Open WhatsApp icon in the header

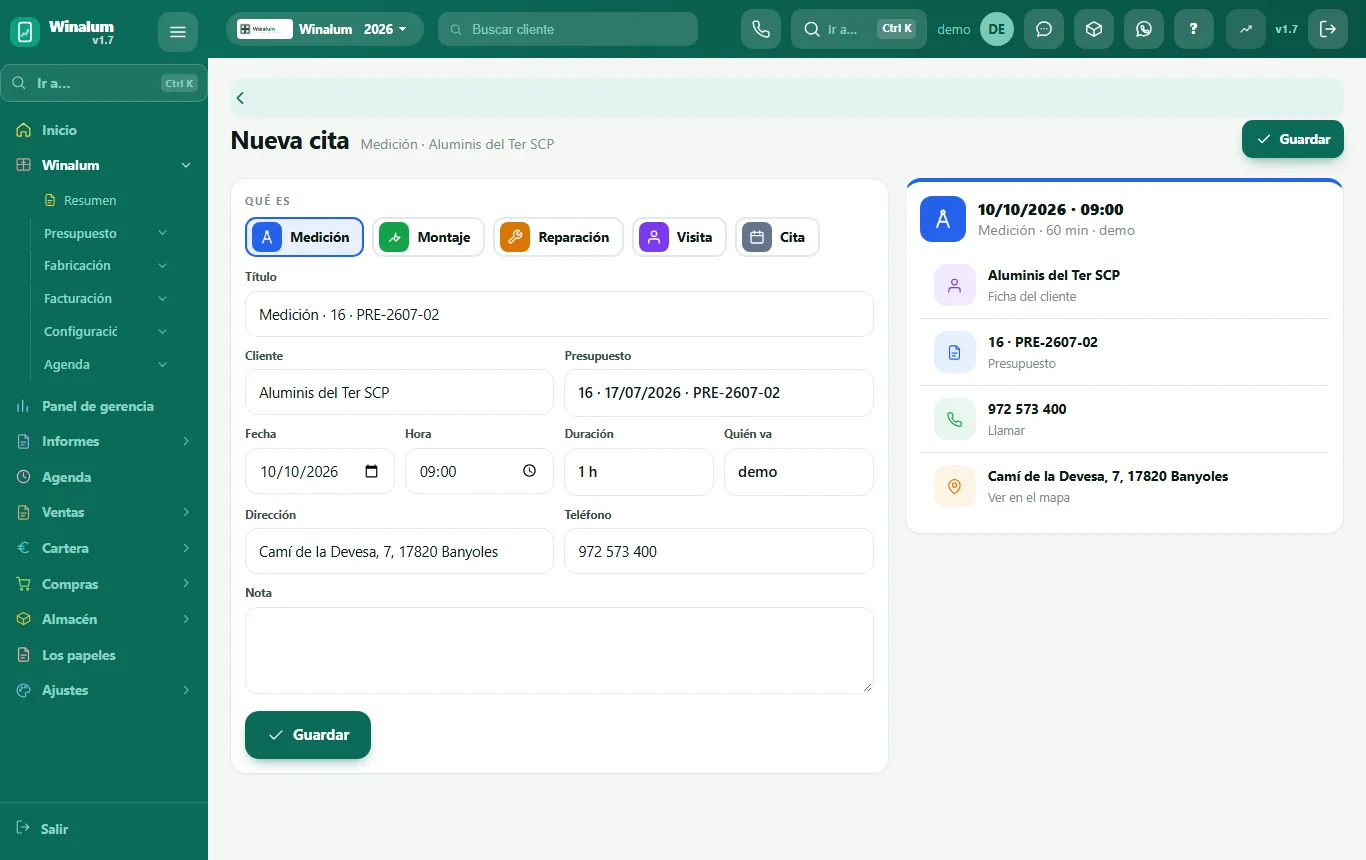[1144, 29]
